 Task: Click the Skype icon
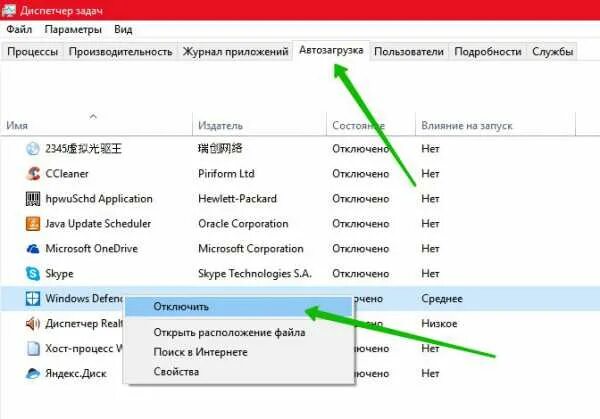coord(33,274)
